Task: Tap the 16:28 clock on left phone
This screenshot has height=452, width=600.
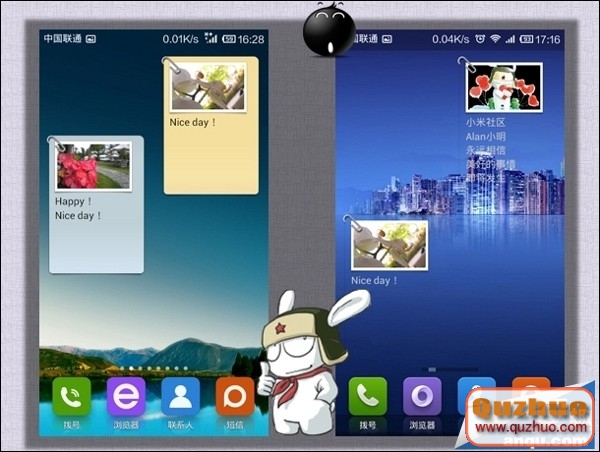Action: [x=251, y=39]
